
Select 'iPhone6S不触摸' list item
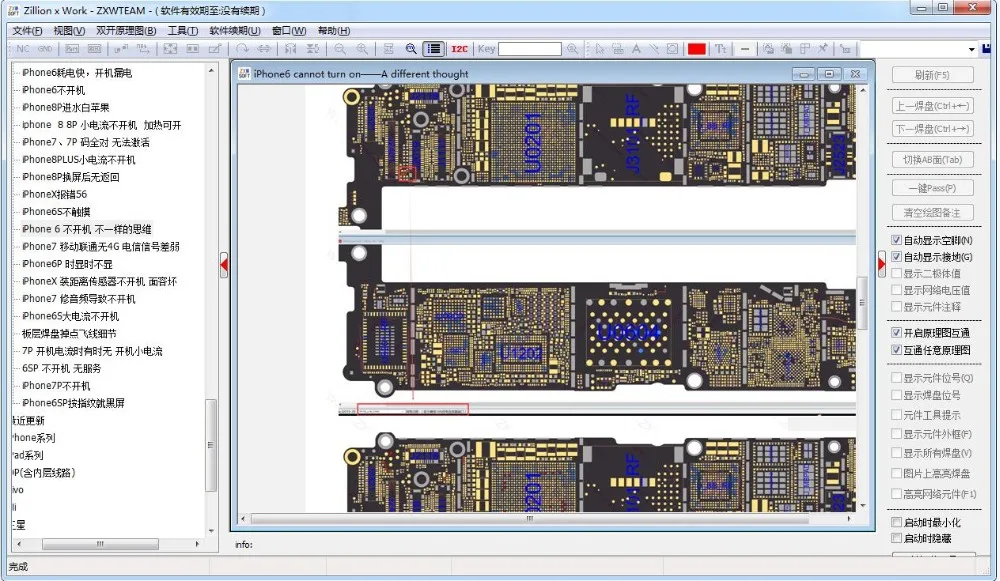pyautogui.click(x=56, y=212)
